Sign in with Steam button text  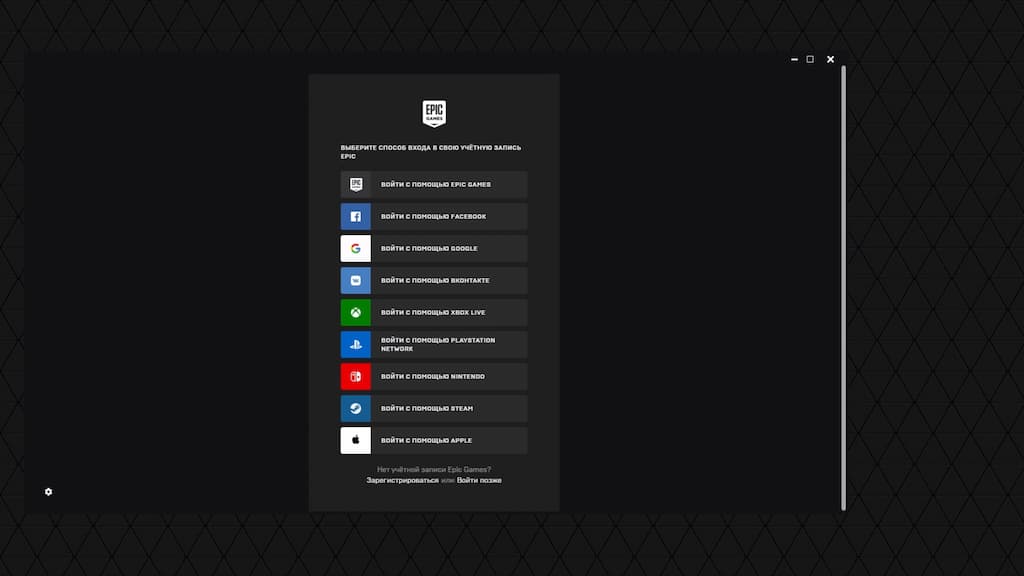point(427,409)
